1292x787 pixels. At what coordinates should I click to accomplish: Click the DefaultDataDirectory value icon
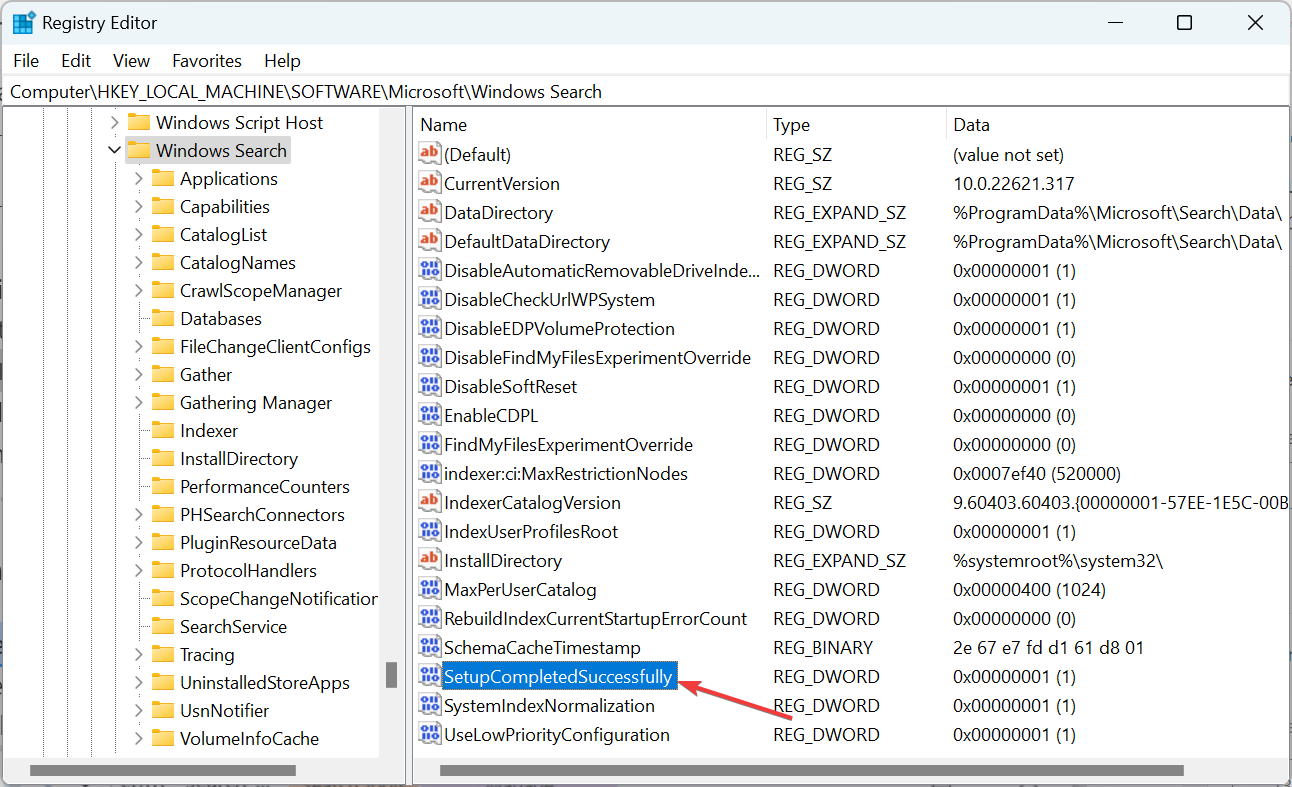[x=430, y=241]
